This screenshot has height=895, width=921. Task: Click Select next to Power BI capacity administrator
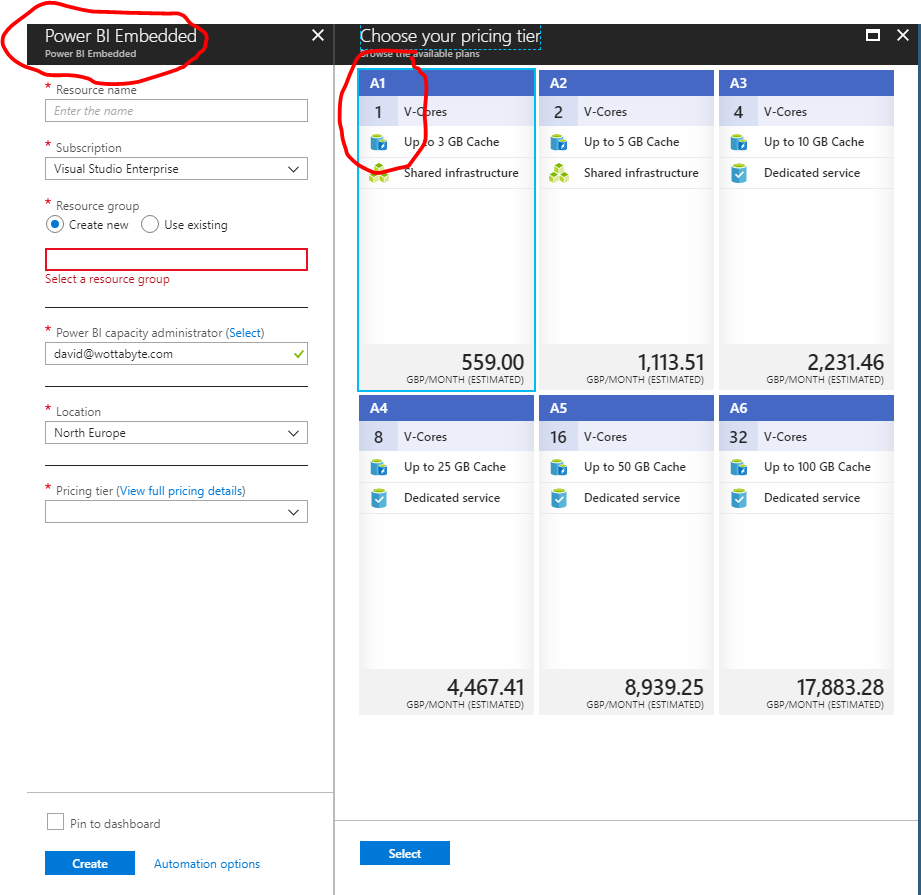[x=245, y=332]
